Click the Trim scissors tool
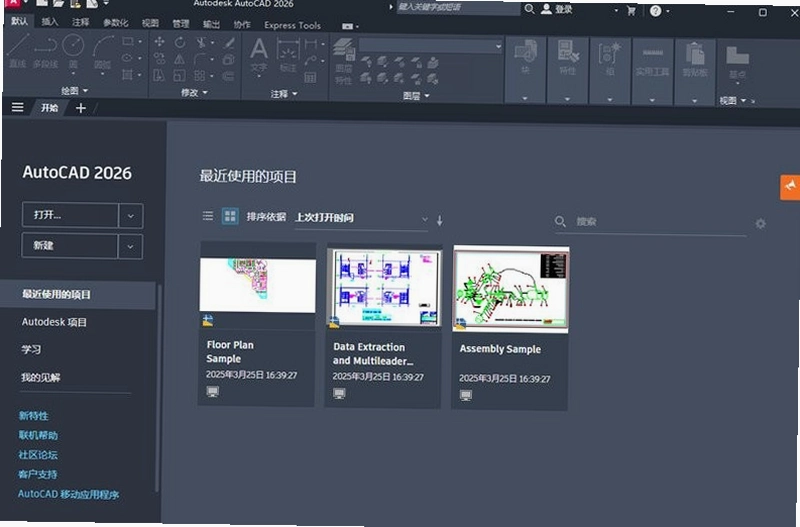800x527 pixels. pyautogui.click(x=202, y=42)
